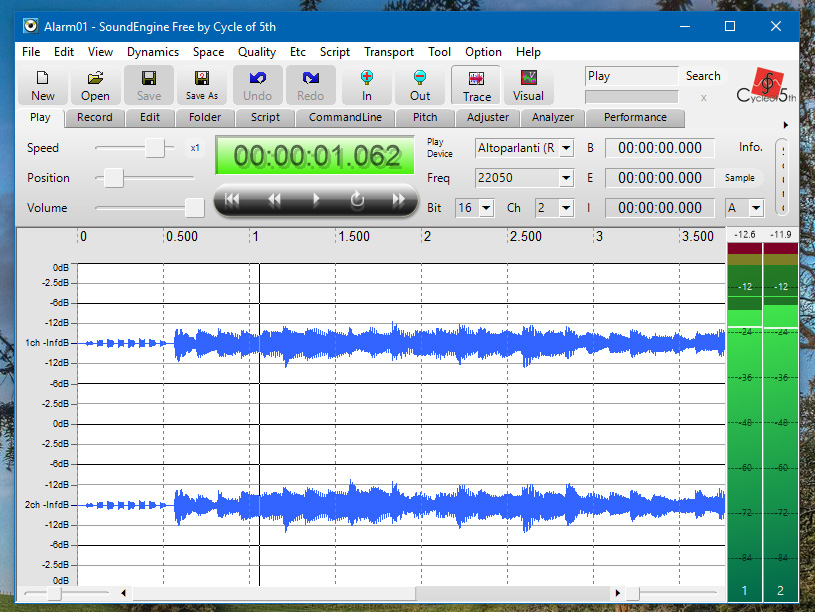815x612 pixels.
Task: Switch to the Analyzer tab
Action: (x=553, y=118)
